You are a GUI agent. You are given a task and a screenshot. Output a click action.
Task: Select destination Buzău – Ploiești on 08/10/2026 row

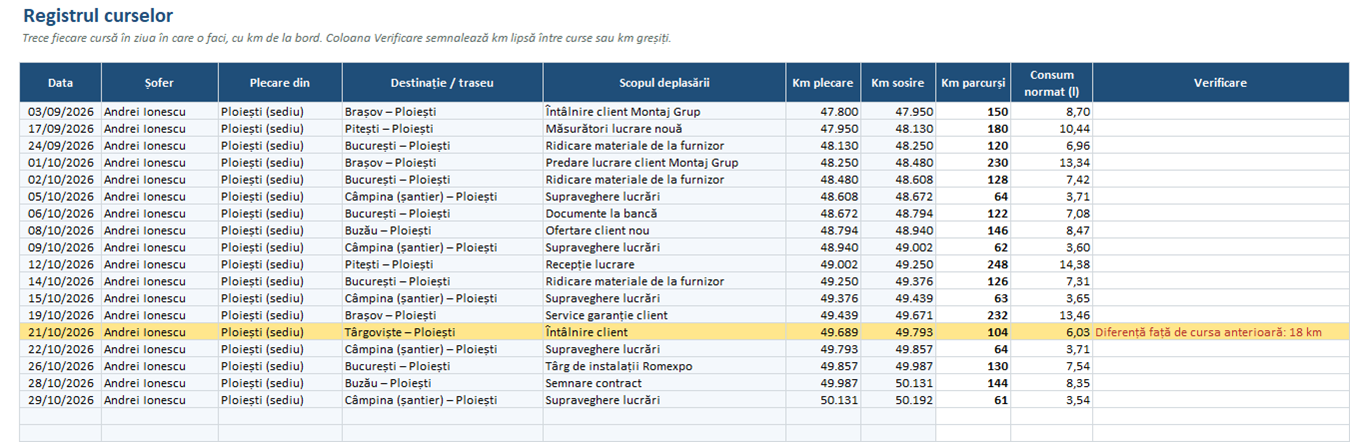[x=442, y=230]
